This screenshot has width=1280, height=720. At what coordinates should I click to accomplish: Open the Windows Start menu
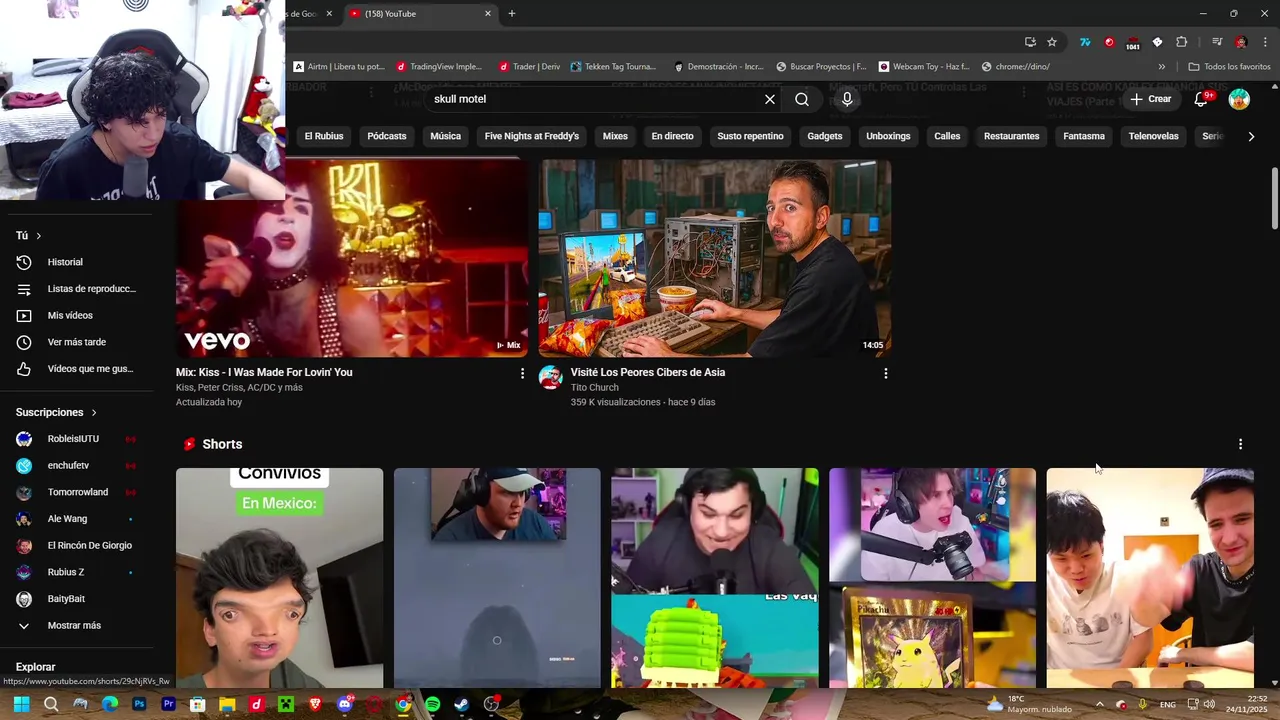[x=21, y=704]
